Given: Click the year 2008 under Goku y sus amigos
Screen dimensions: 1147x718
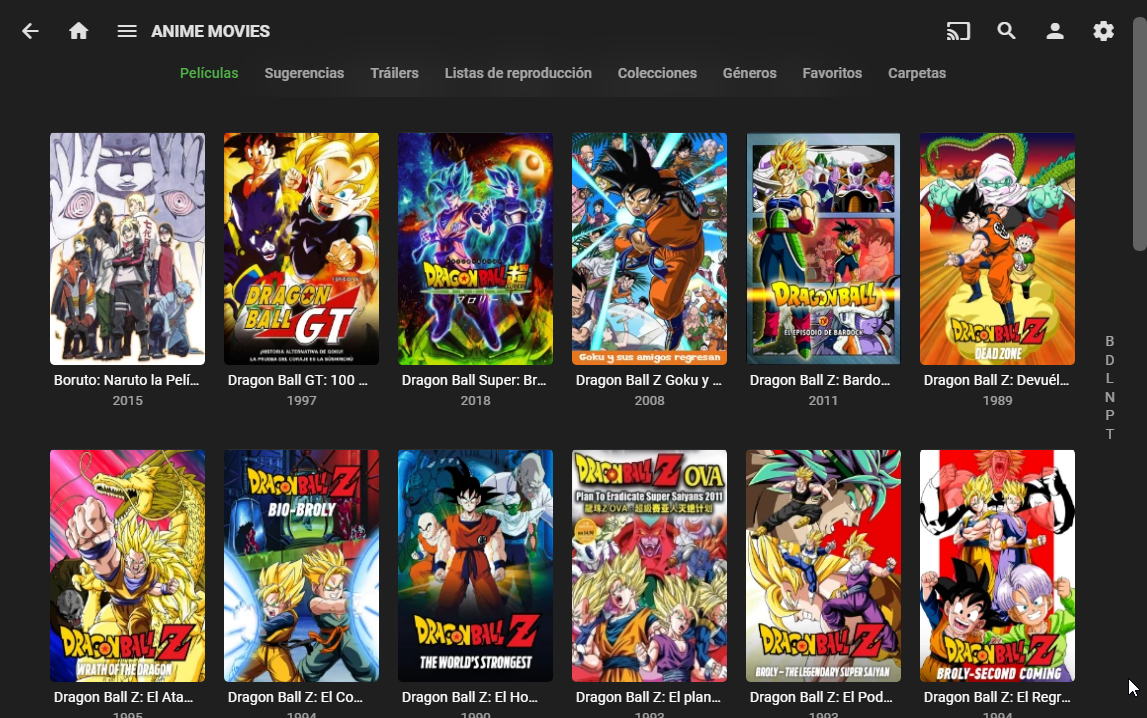Looking at the screenshot, I should point(650,401).
